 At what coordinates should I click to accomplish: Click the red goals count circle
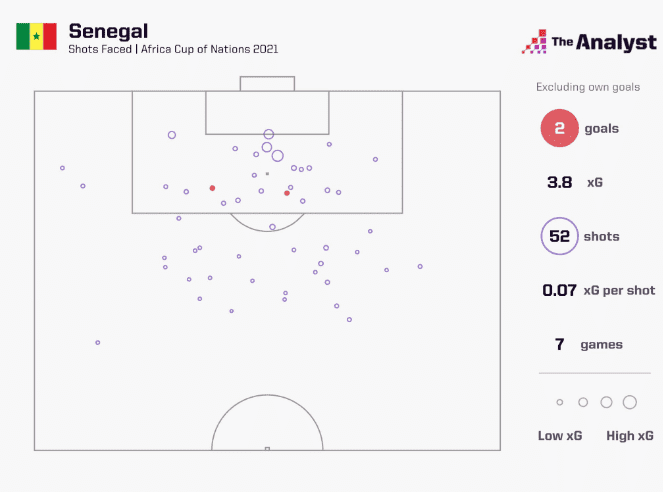560,128
